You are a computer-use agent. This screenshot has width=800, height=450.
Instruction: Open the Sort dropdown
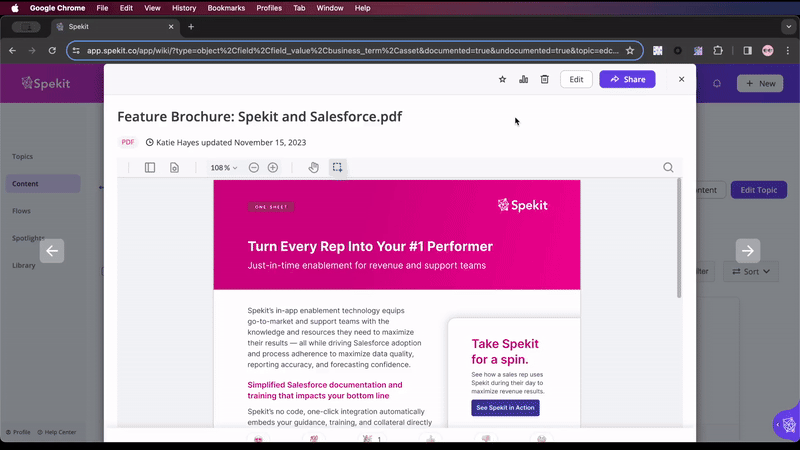pos(751,271)
